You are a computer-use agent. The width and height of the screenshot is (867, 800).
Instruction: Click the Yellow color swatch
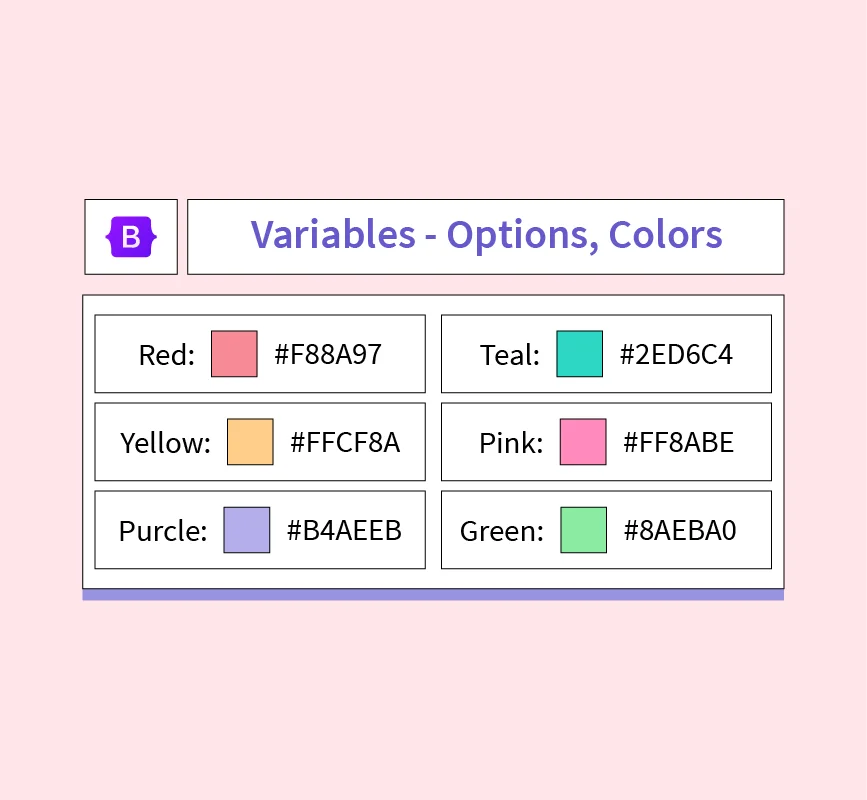250,442
